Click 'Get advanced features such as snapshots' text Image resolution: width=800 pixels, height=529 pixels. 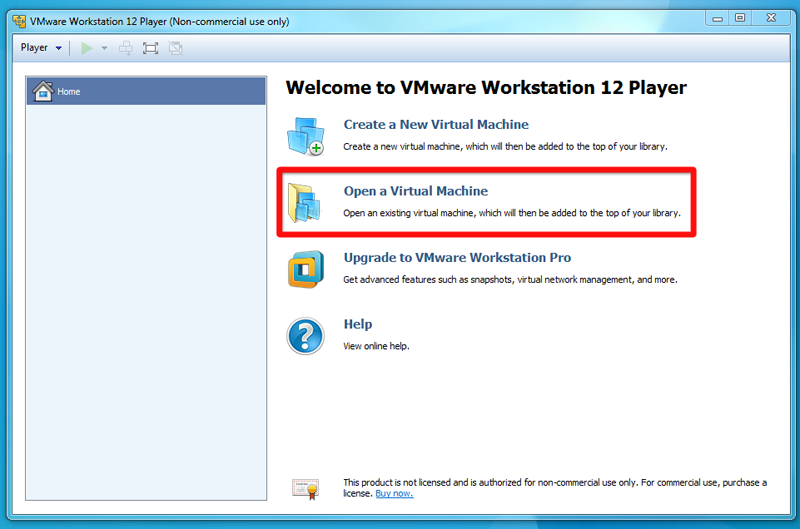[510, 280]
